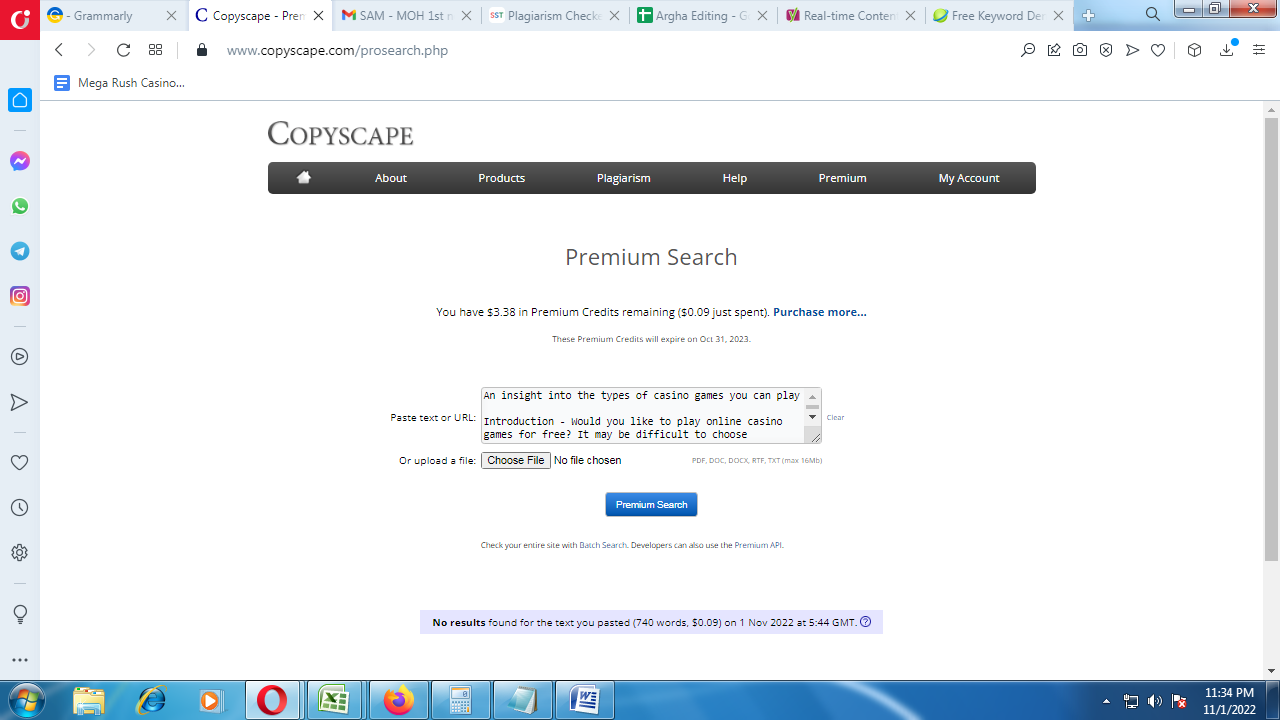Viewport: 1280px width, 720px height.
Task: Open Help menu in nav bar
Action: point(735,178)
